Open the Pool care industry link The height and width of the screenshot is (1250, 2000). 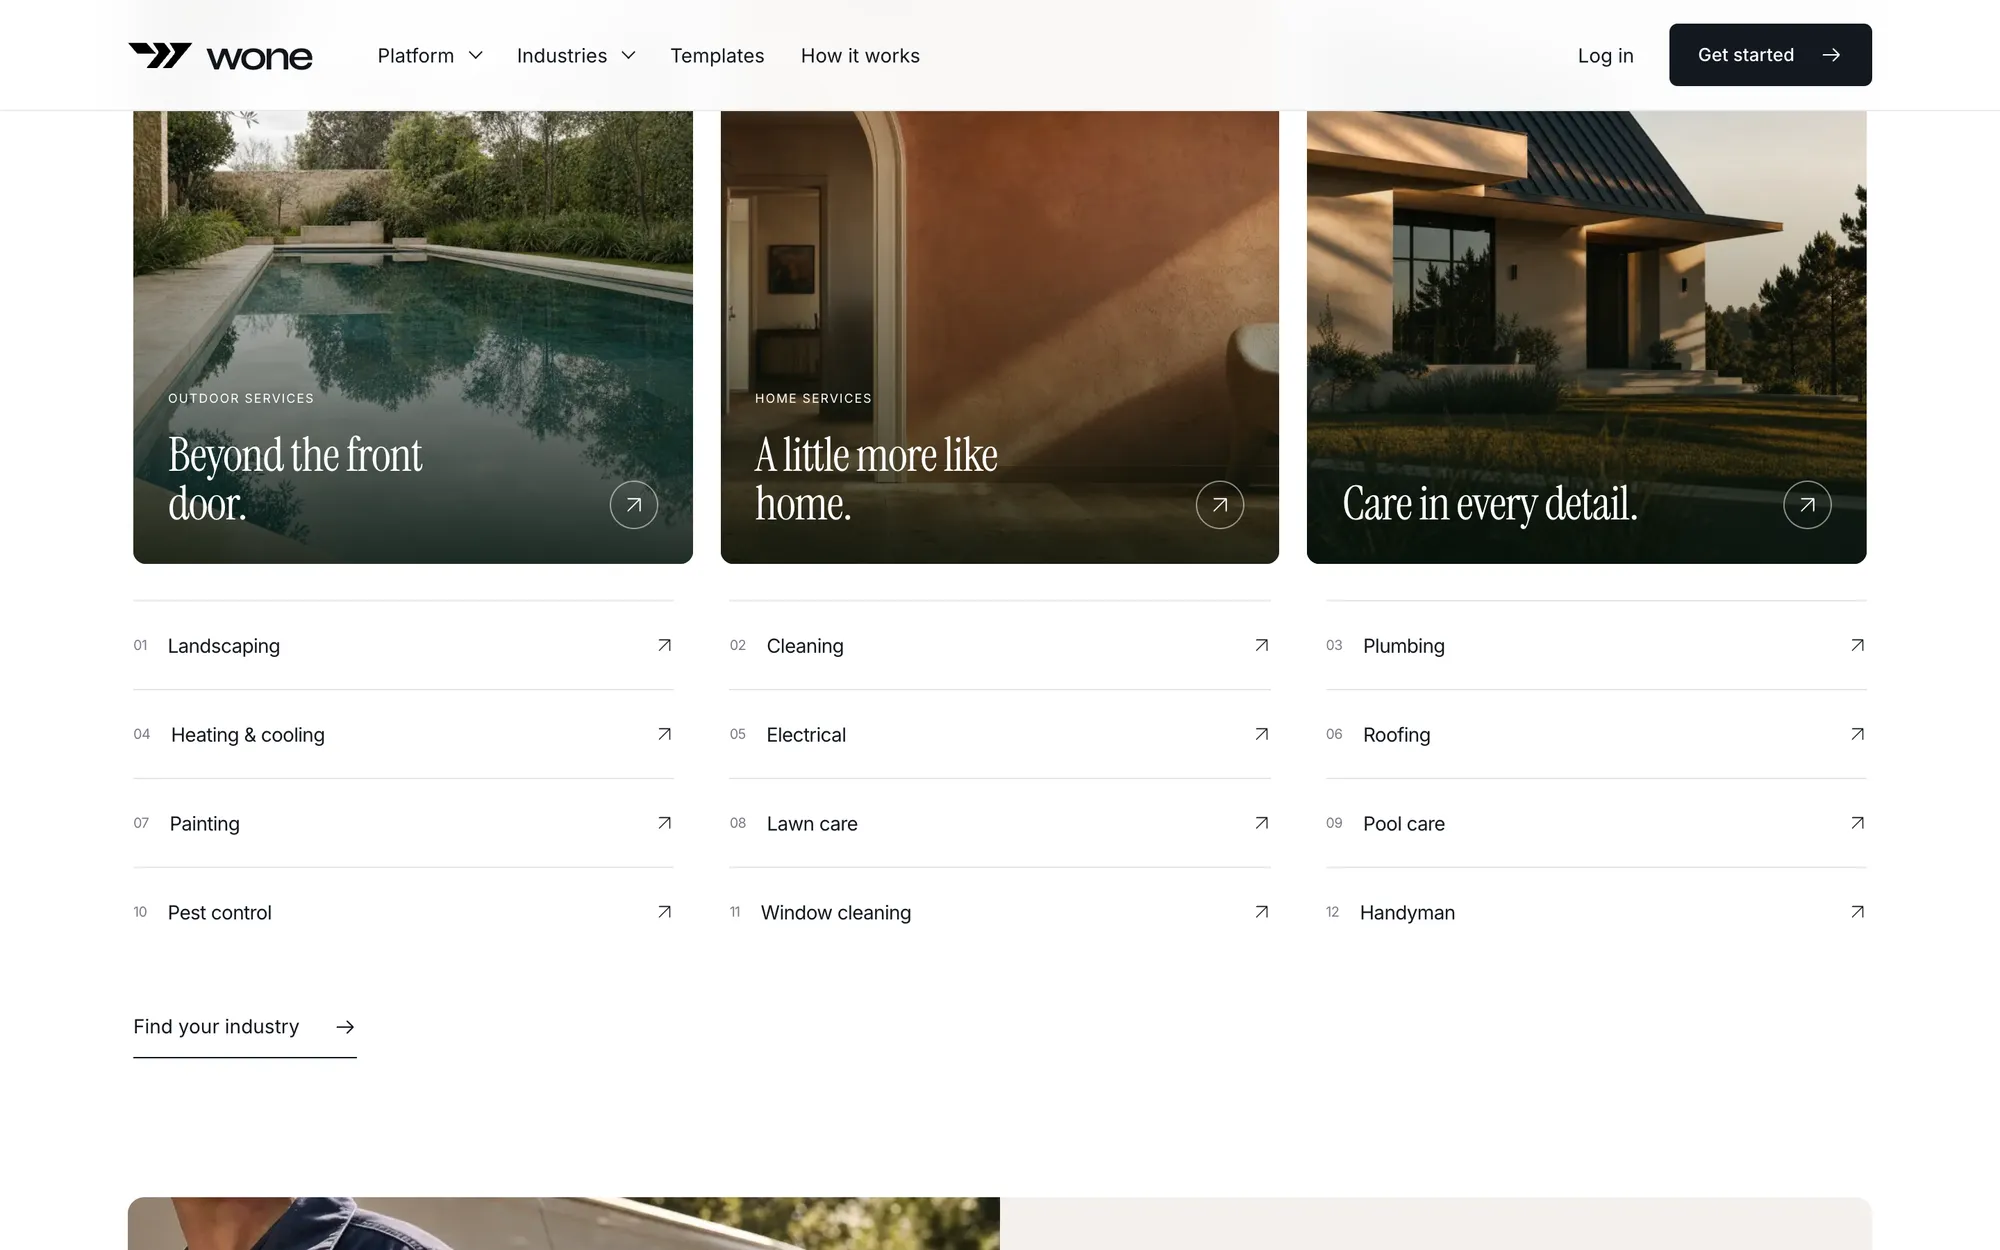[x=1596, y=823]
